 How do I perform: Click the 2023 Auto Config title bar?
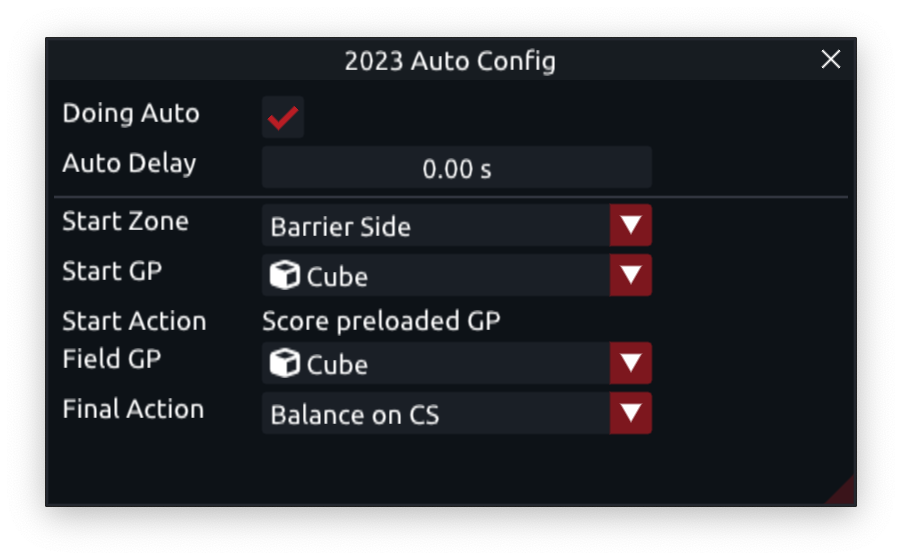[450, 59]
